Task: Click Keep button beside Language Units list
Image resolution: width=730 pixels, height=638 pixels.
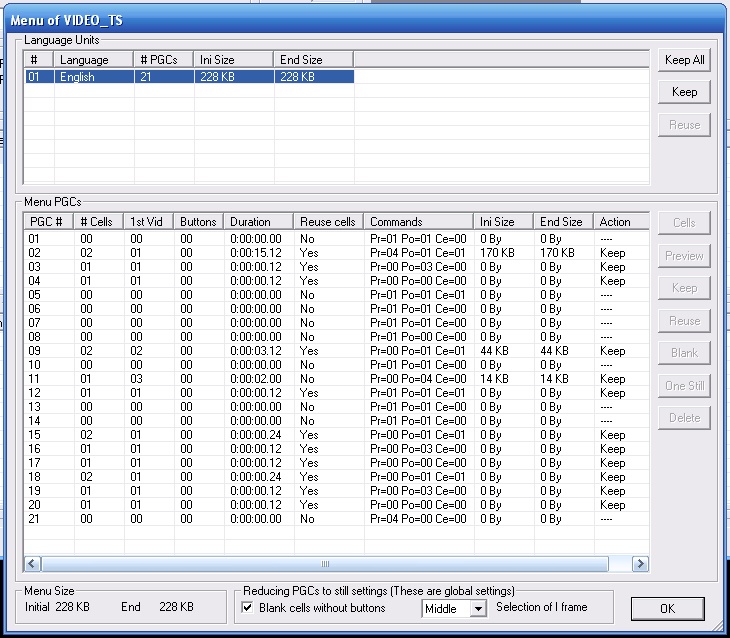Action: click(684, 92)
